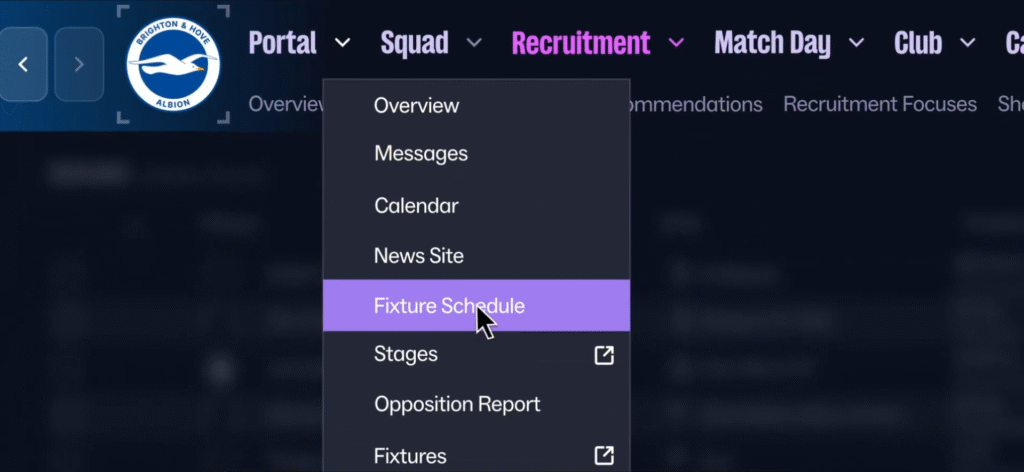Click the external link icon beside Fixtures
The height and width of the screenshot is (472, 1024).
[604, 455]
